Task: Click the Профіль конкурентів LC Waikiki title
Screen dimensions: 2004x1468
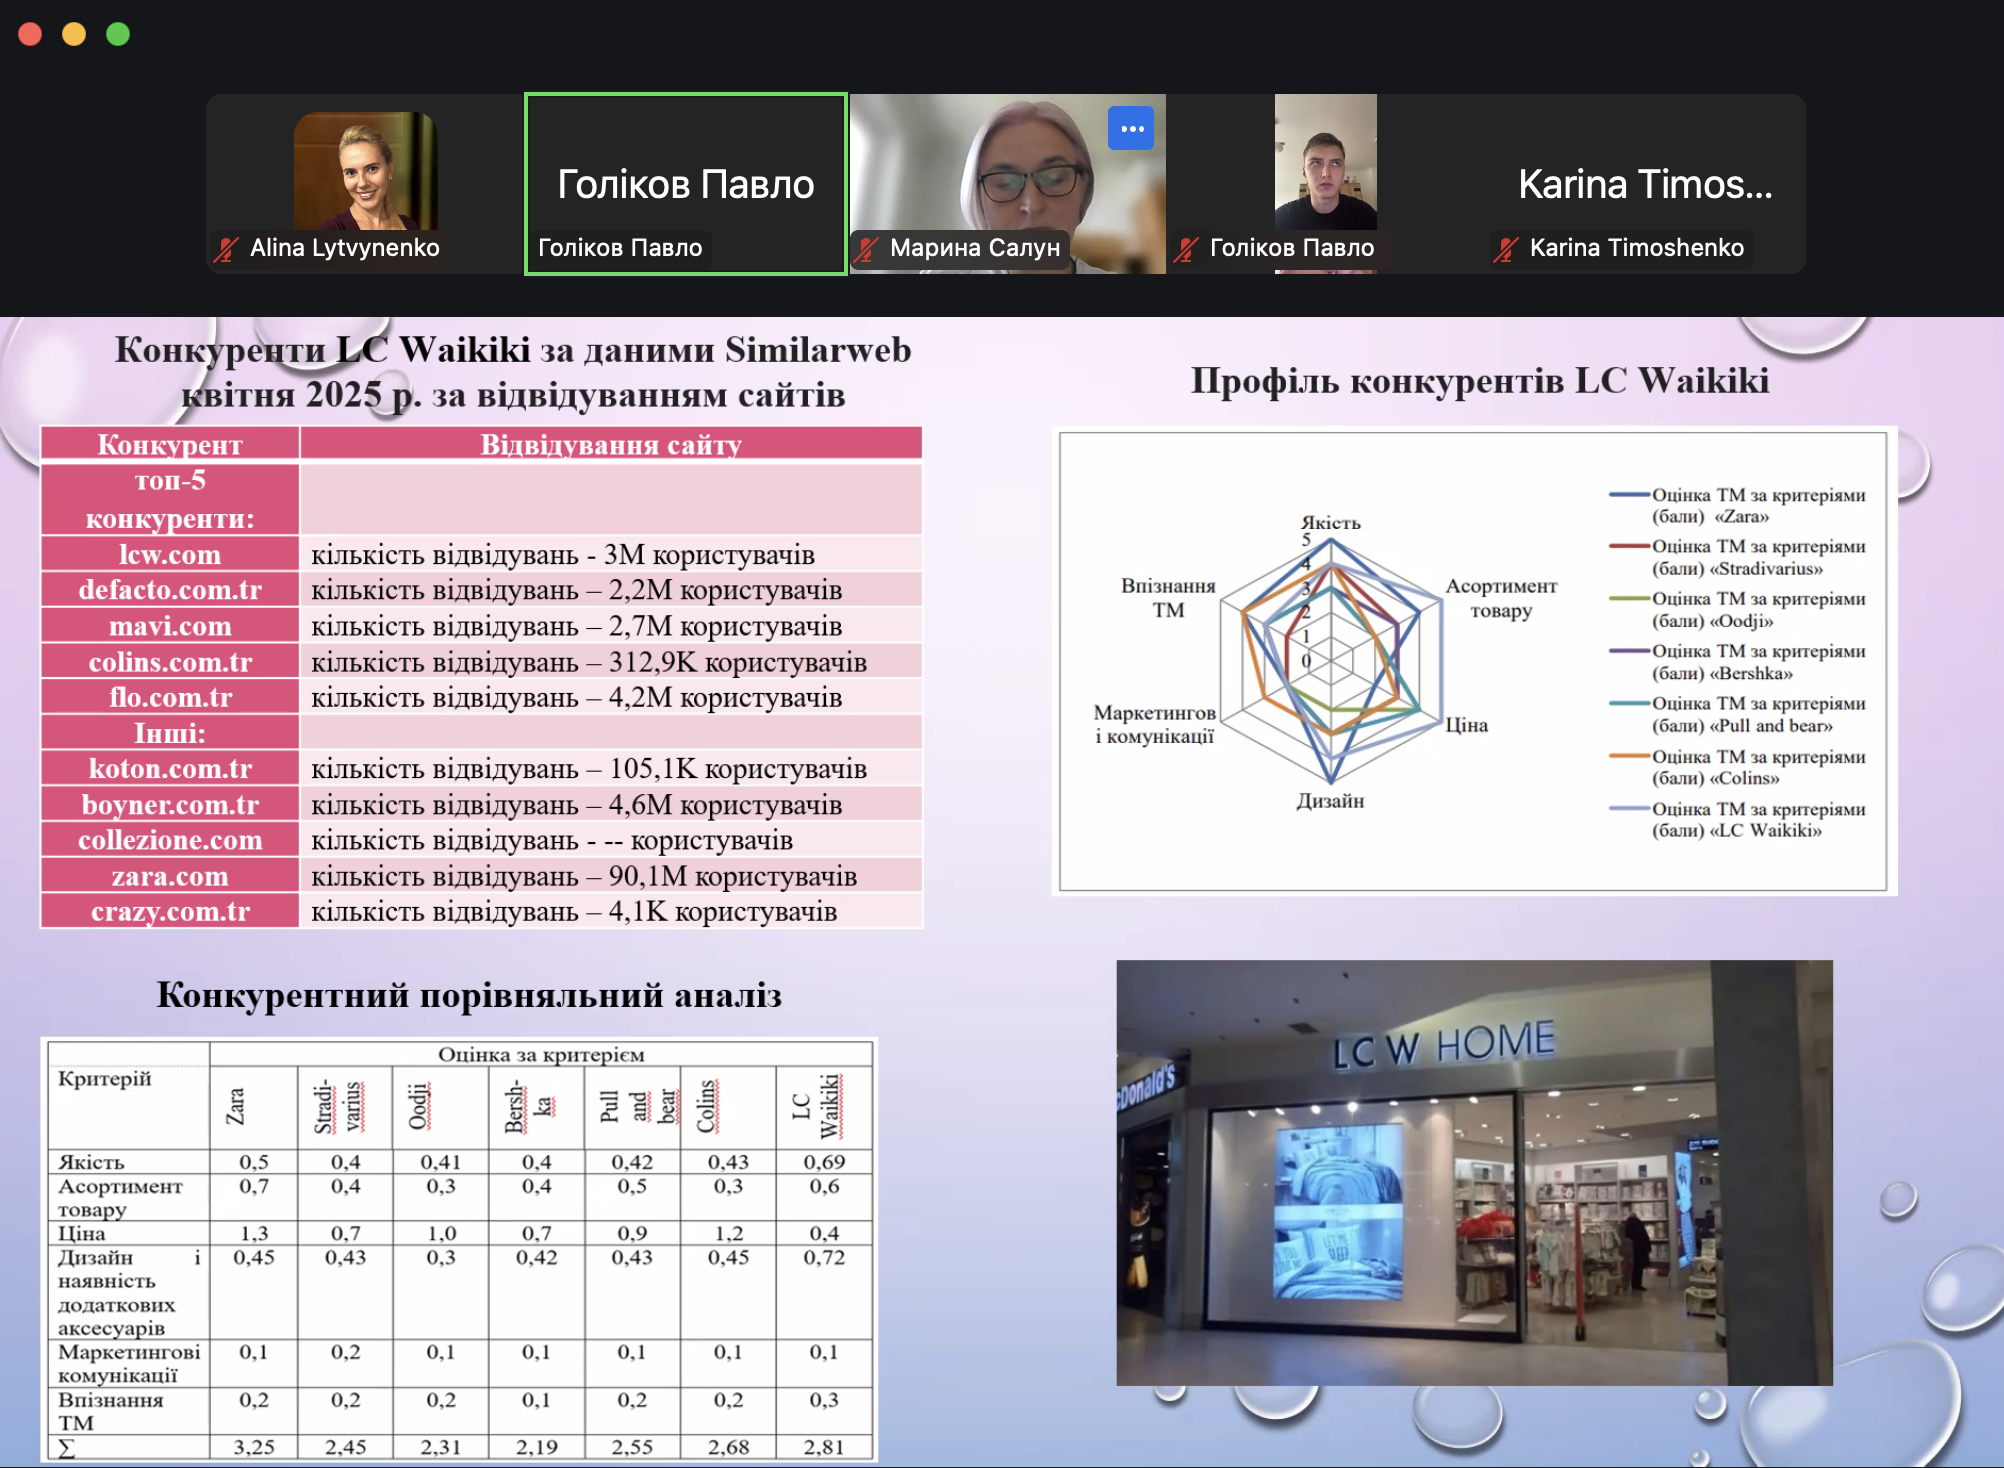Action: point(1480,380)
